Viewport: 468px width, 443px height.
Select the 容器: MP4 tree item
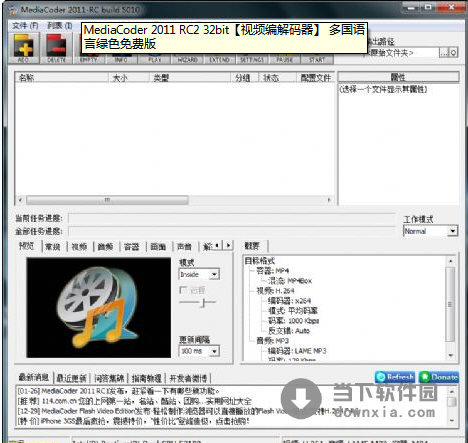(272, 270)
